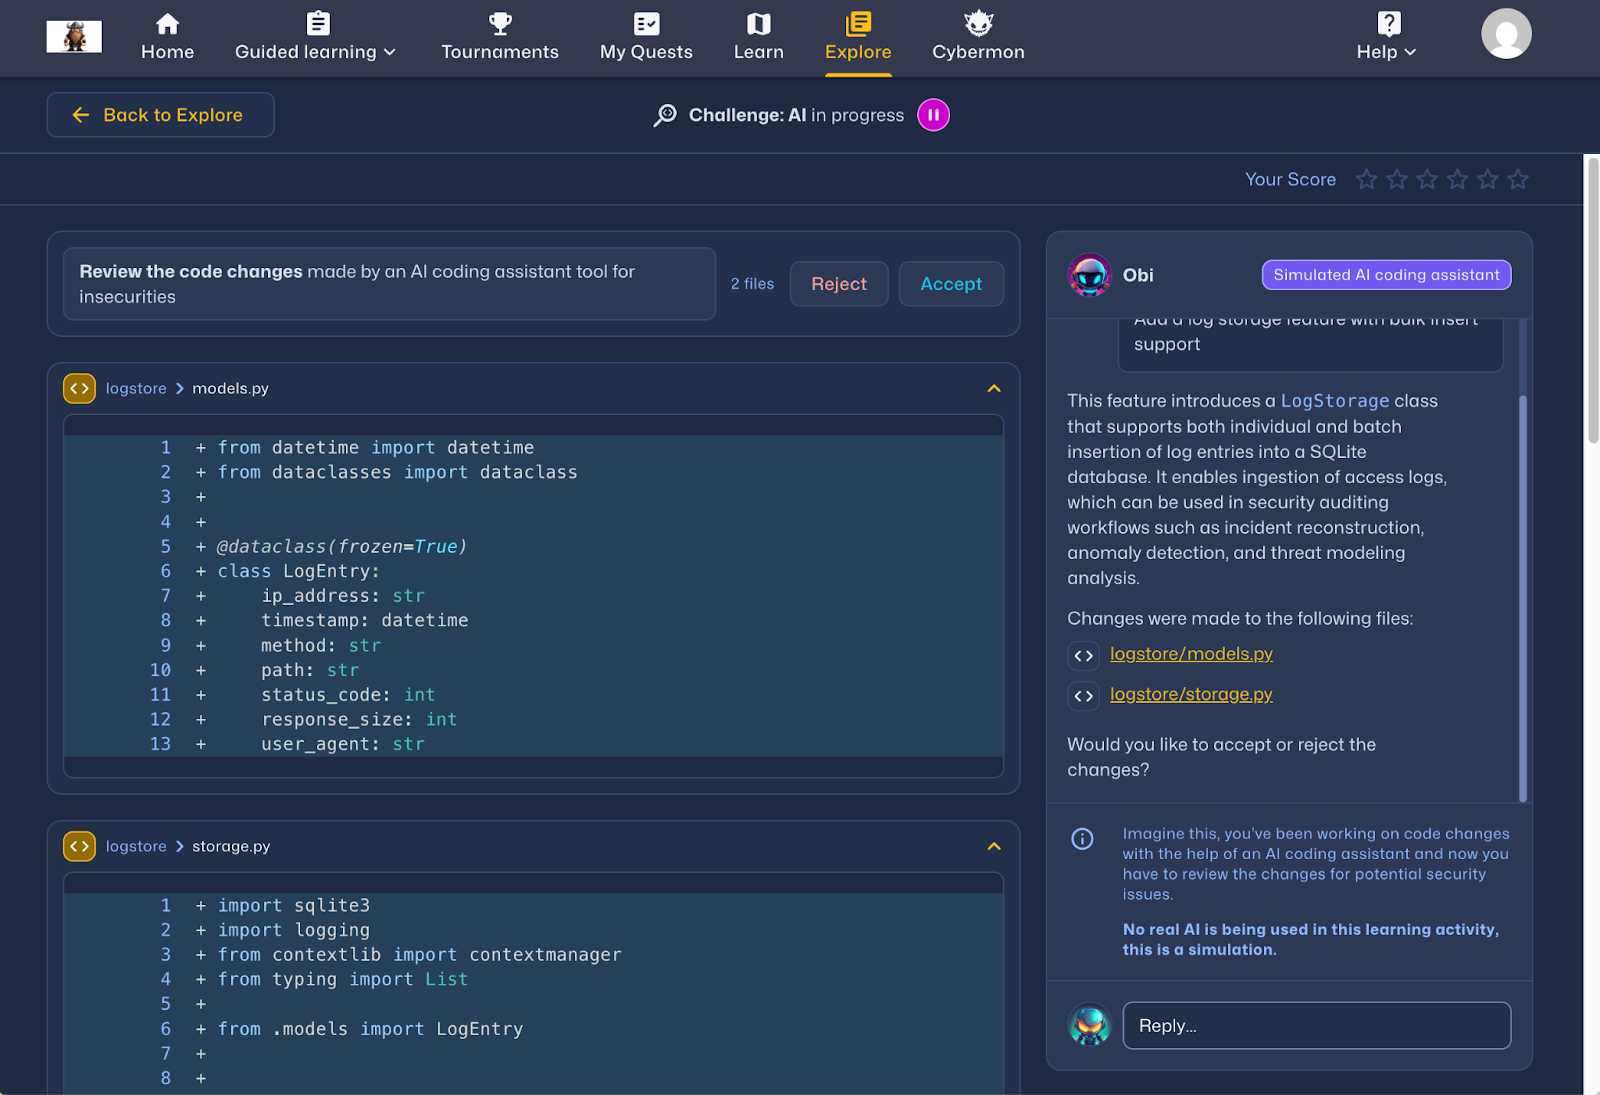Expand the Guided learning dropdown
This screenshot has height=1095, width=1600.
[315, 52]
